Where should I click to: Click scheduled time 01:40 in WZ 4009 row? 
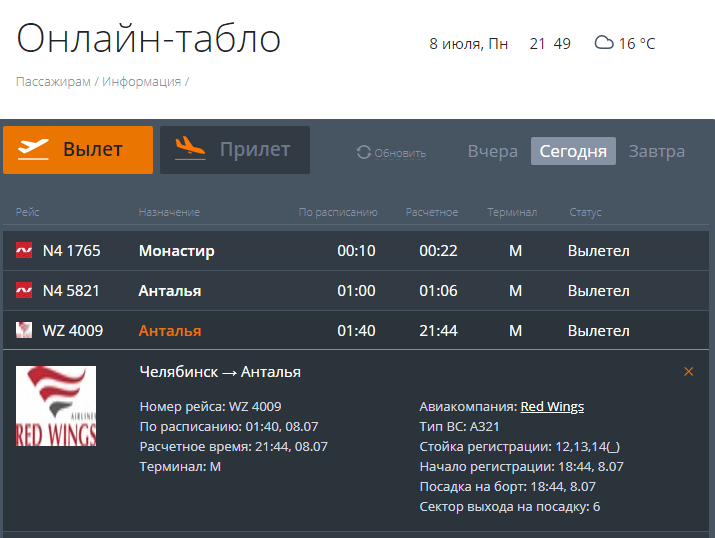(x=356, y=331)
